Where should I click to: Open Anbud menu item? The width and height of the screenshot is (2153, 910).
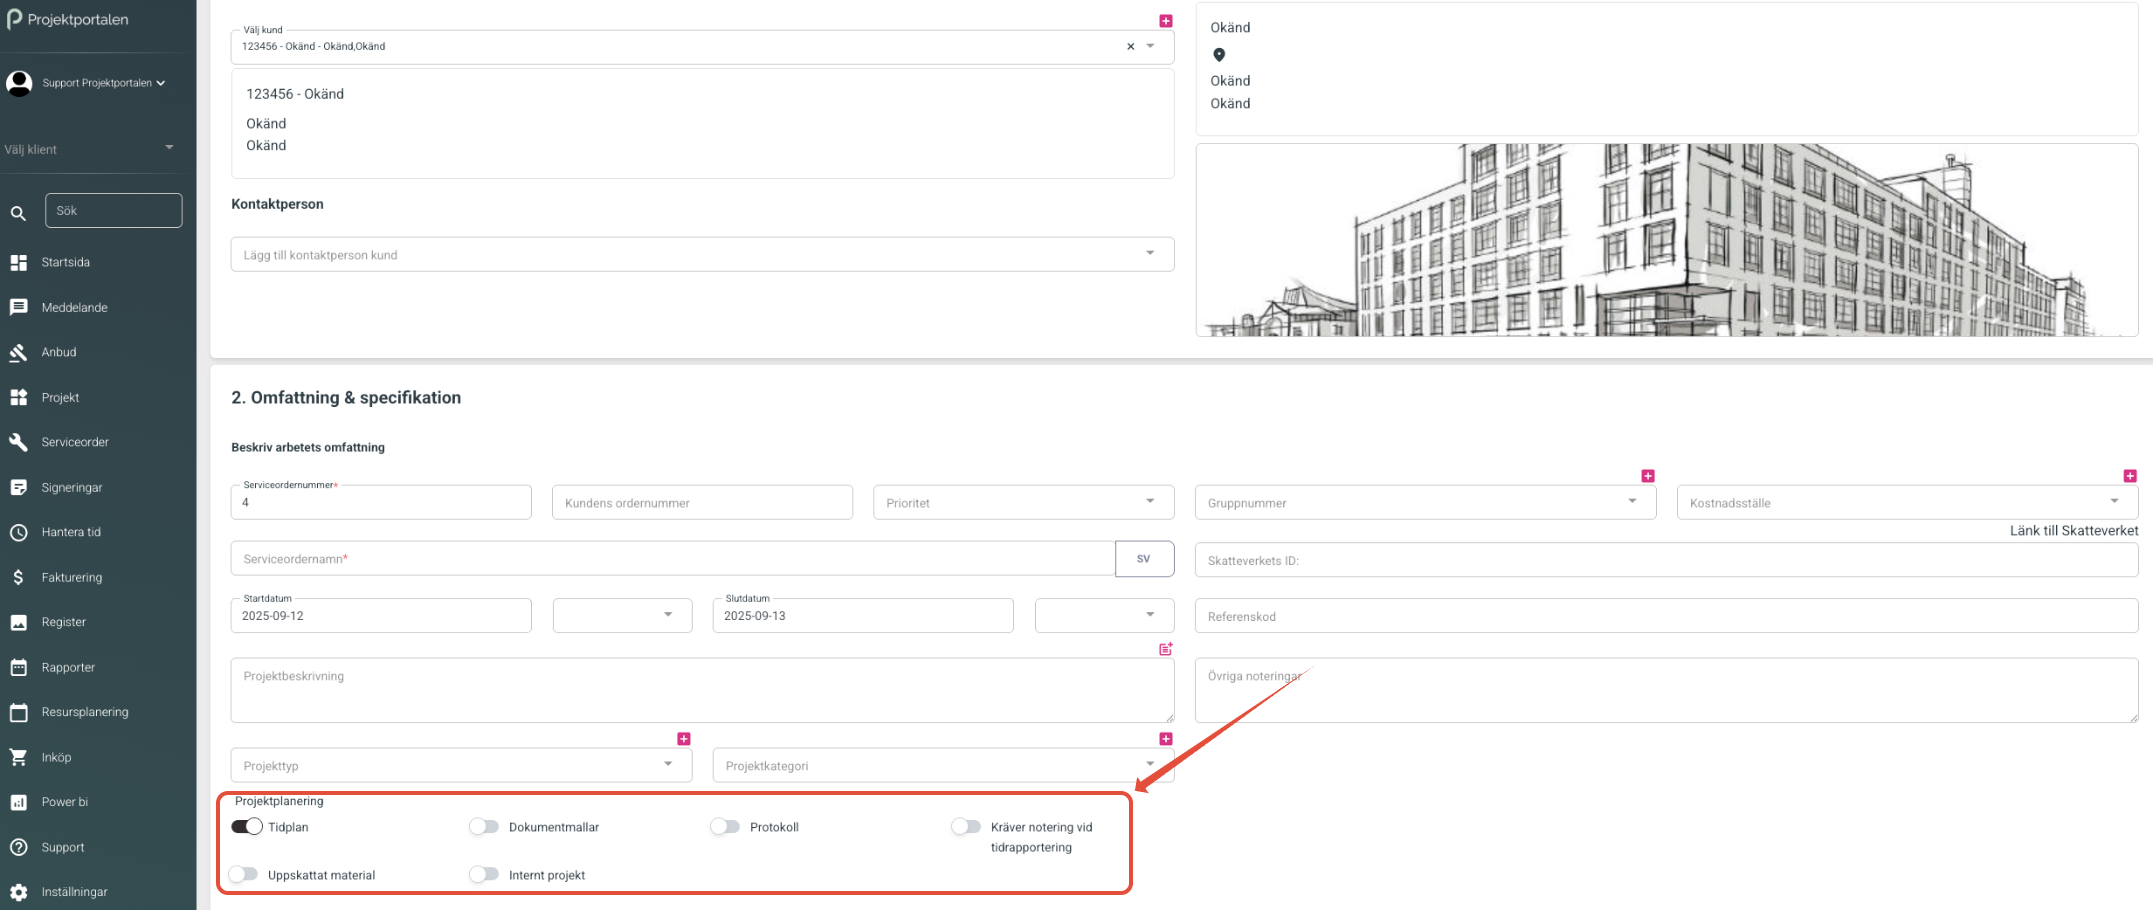[x=59, y=353]
